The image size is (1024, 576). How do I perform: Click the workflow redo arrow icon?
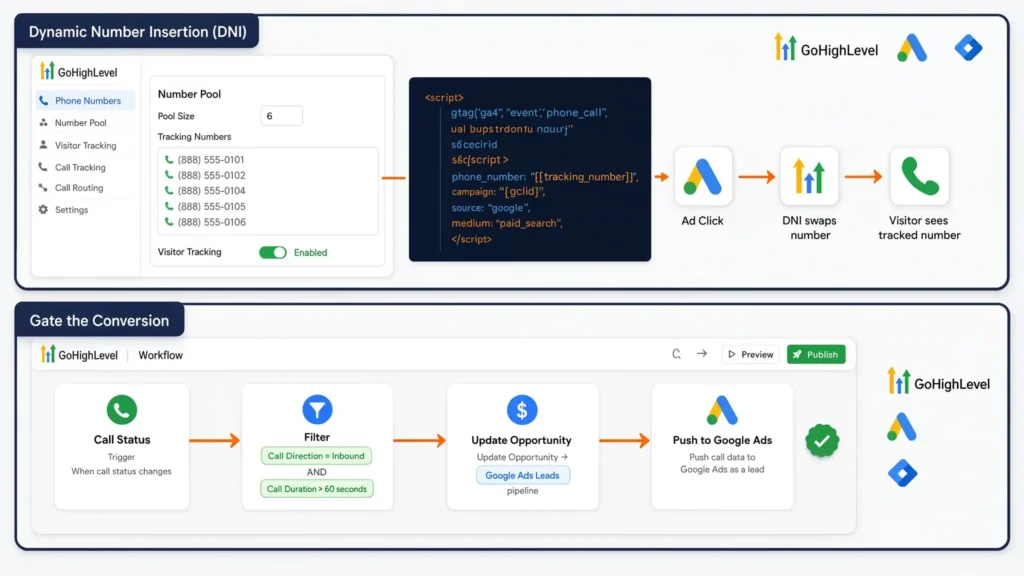point(701,354)
